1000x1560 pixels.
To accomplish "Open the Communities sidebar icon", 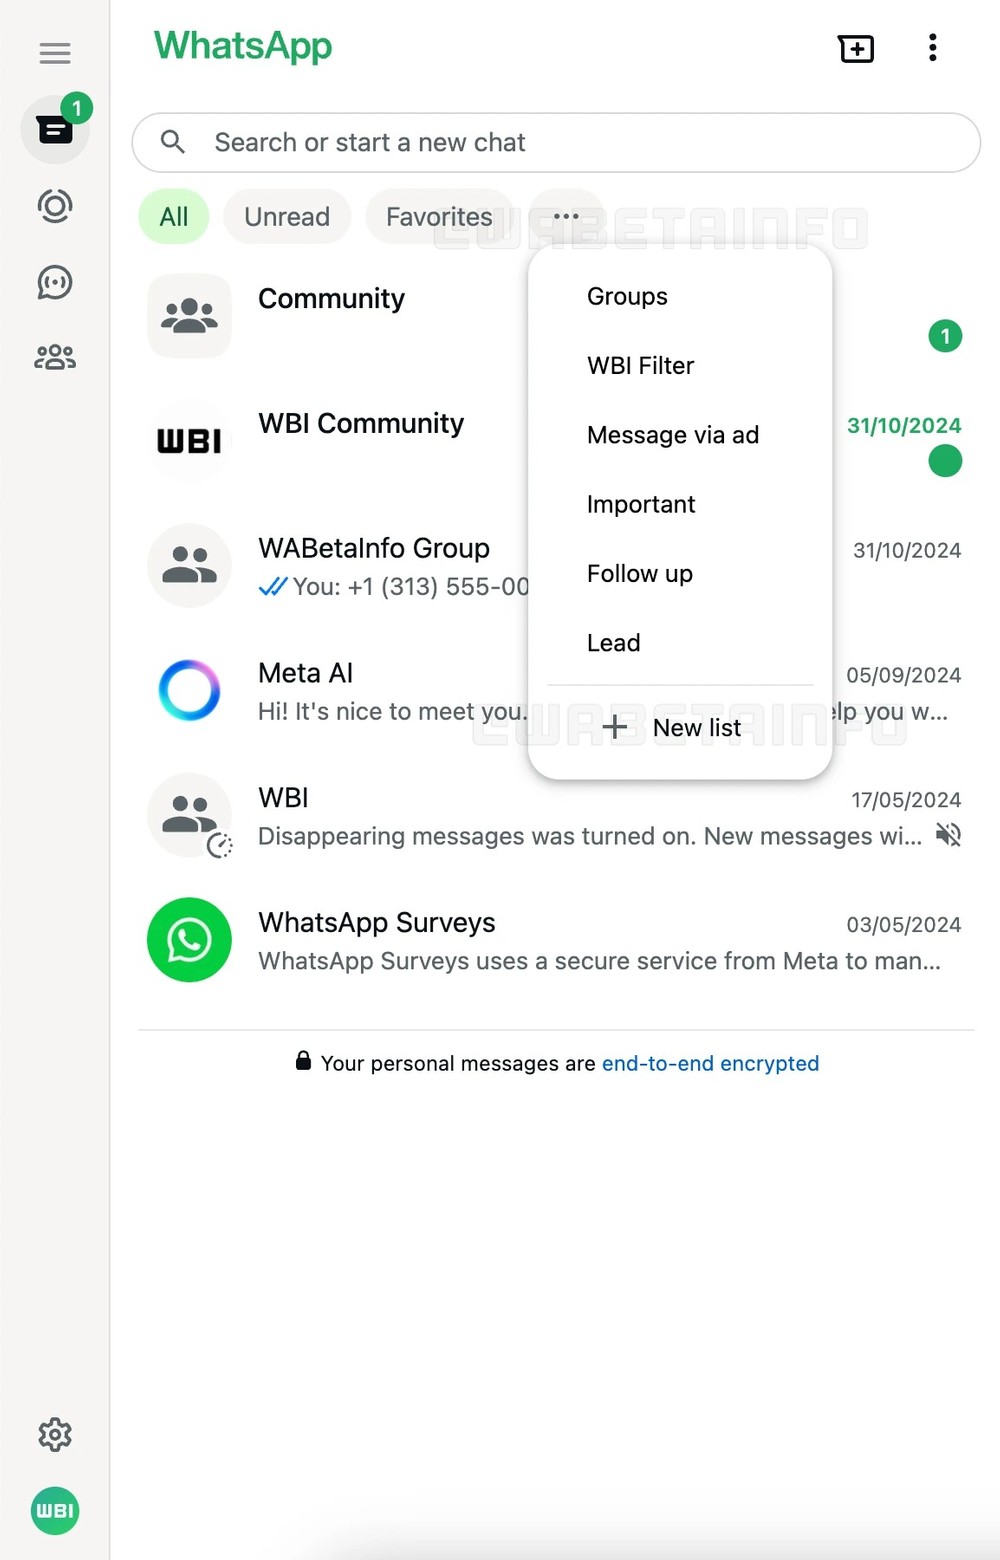I will coord(55,357).
